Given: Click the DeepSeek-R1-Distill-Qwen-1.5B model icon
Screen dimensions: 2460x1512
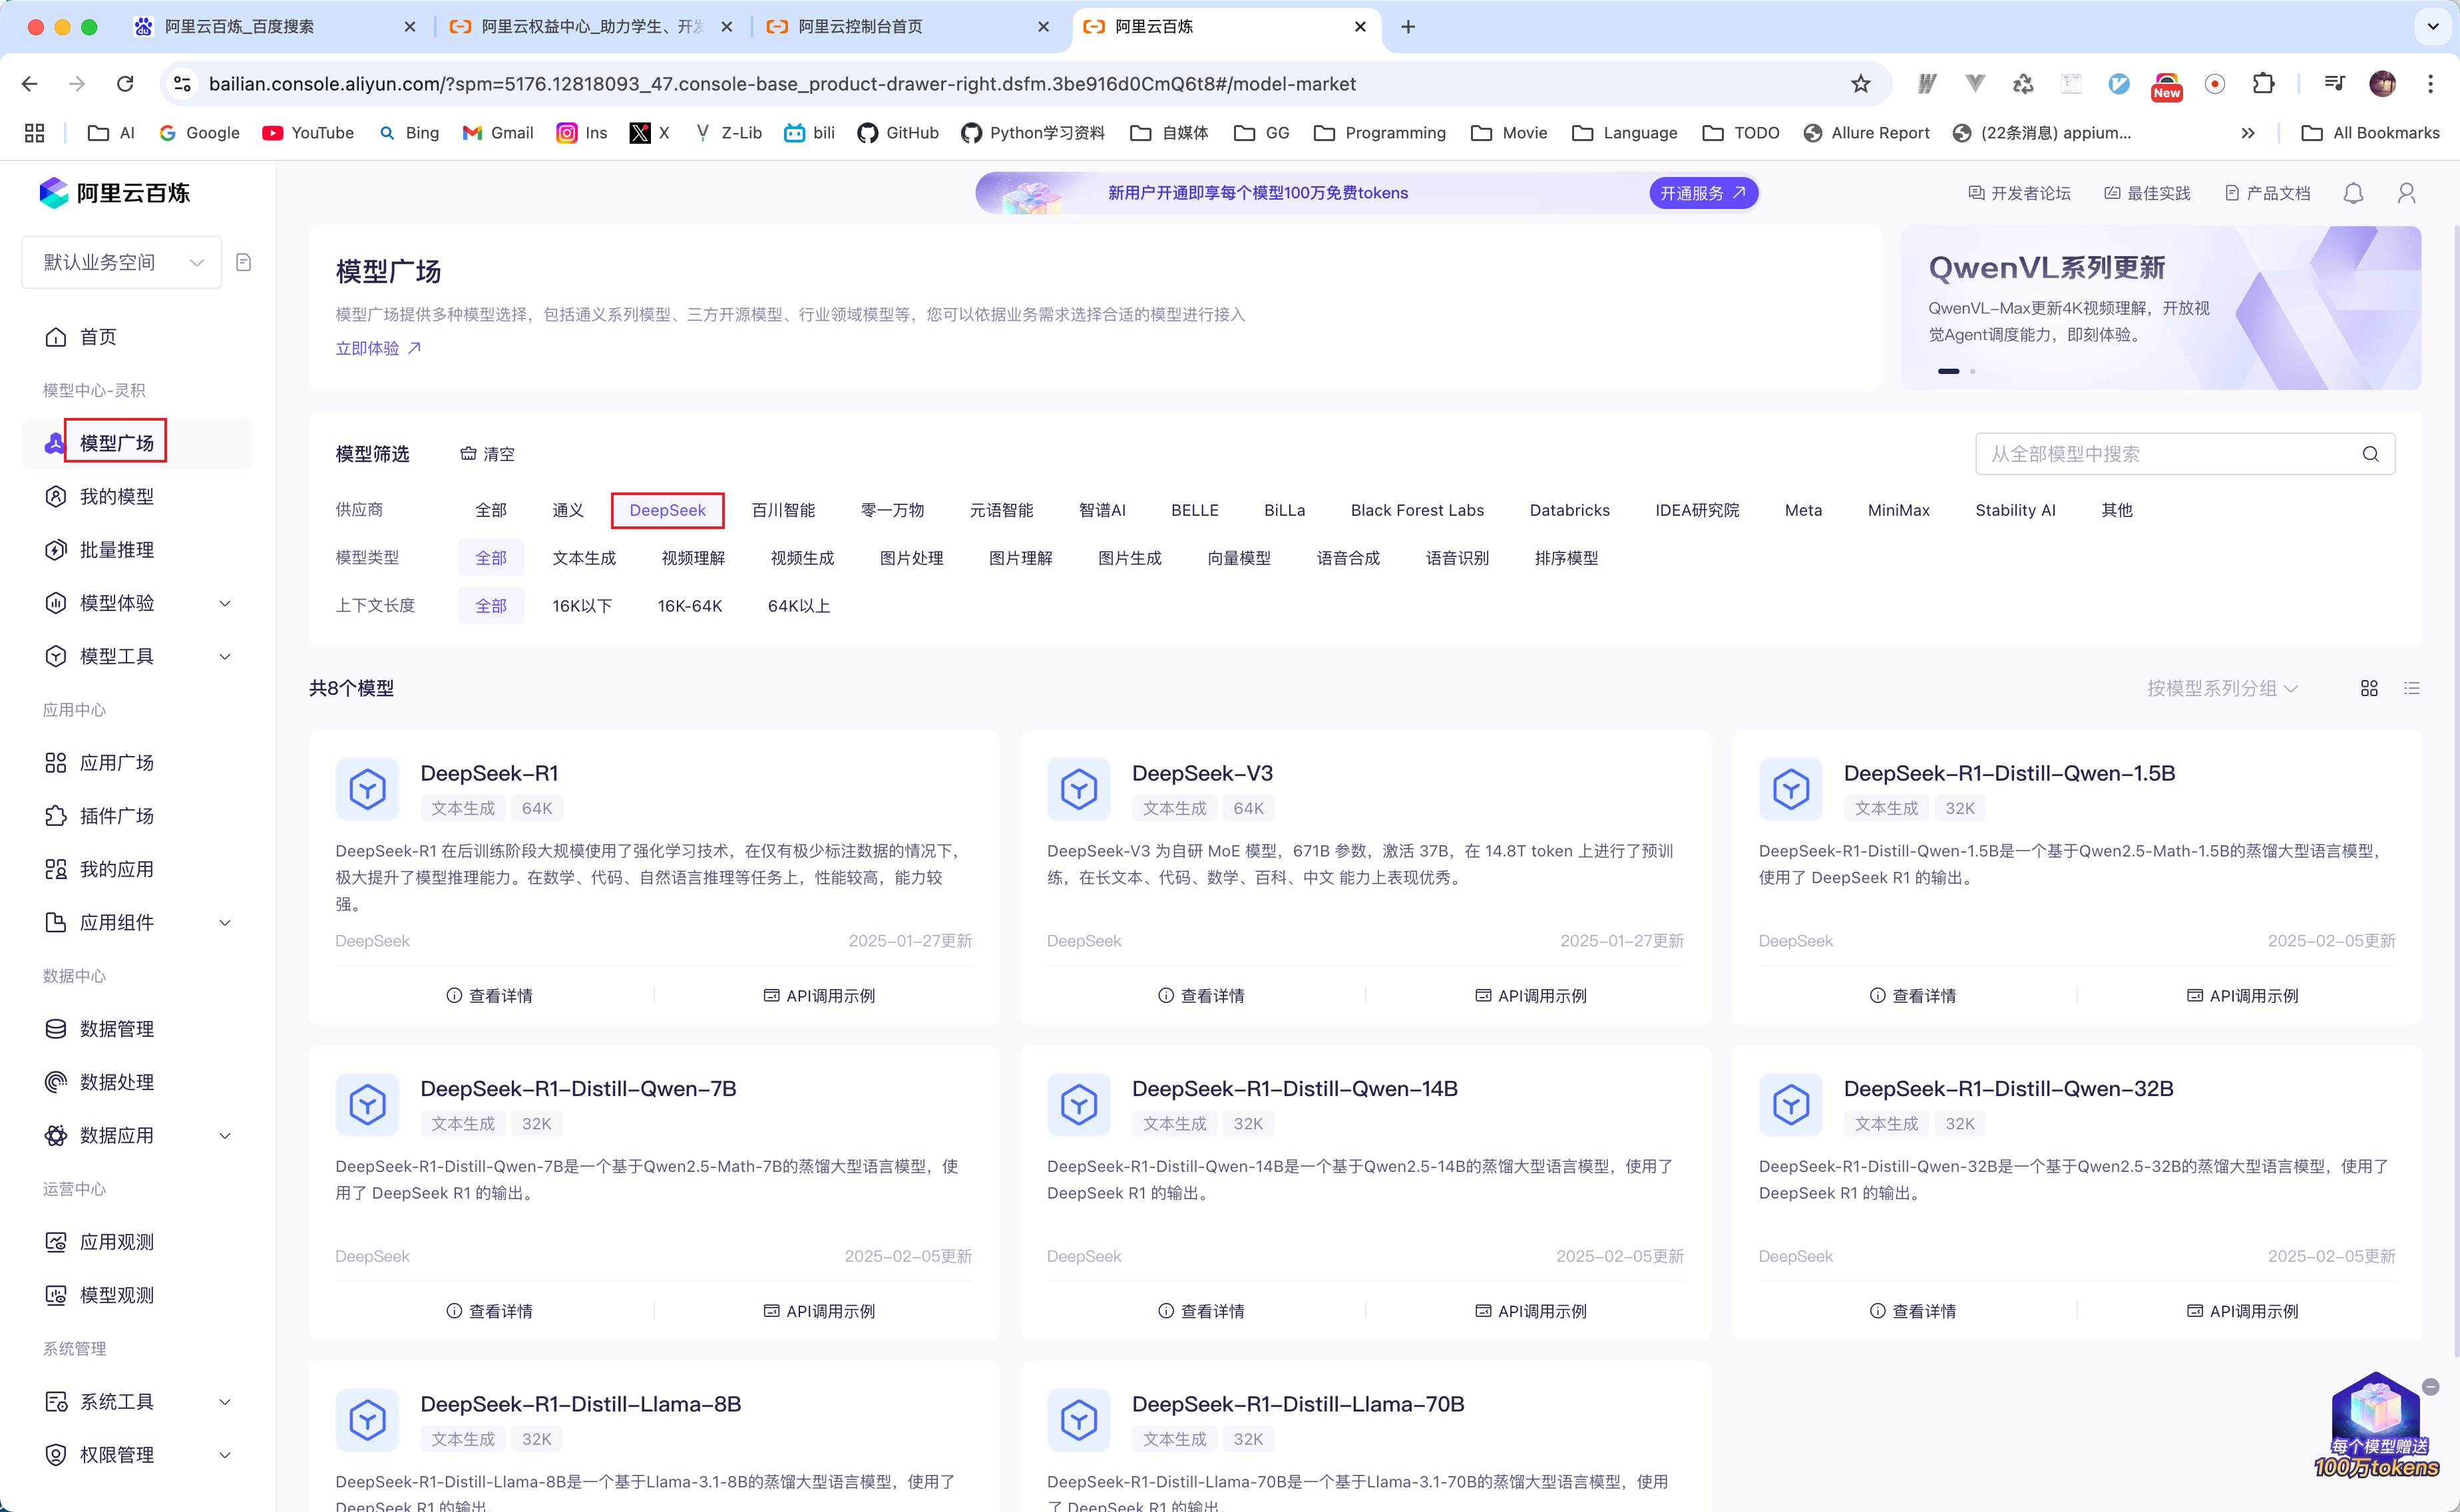Looking at the screenshot, I should click(x=1790, y=789).
